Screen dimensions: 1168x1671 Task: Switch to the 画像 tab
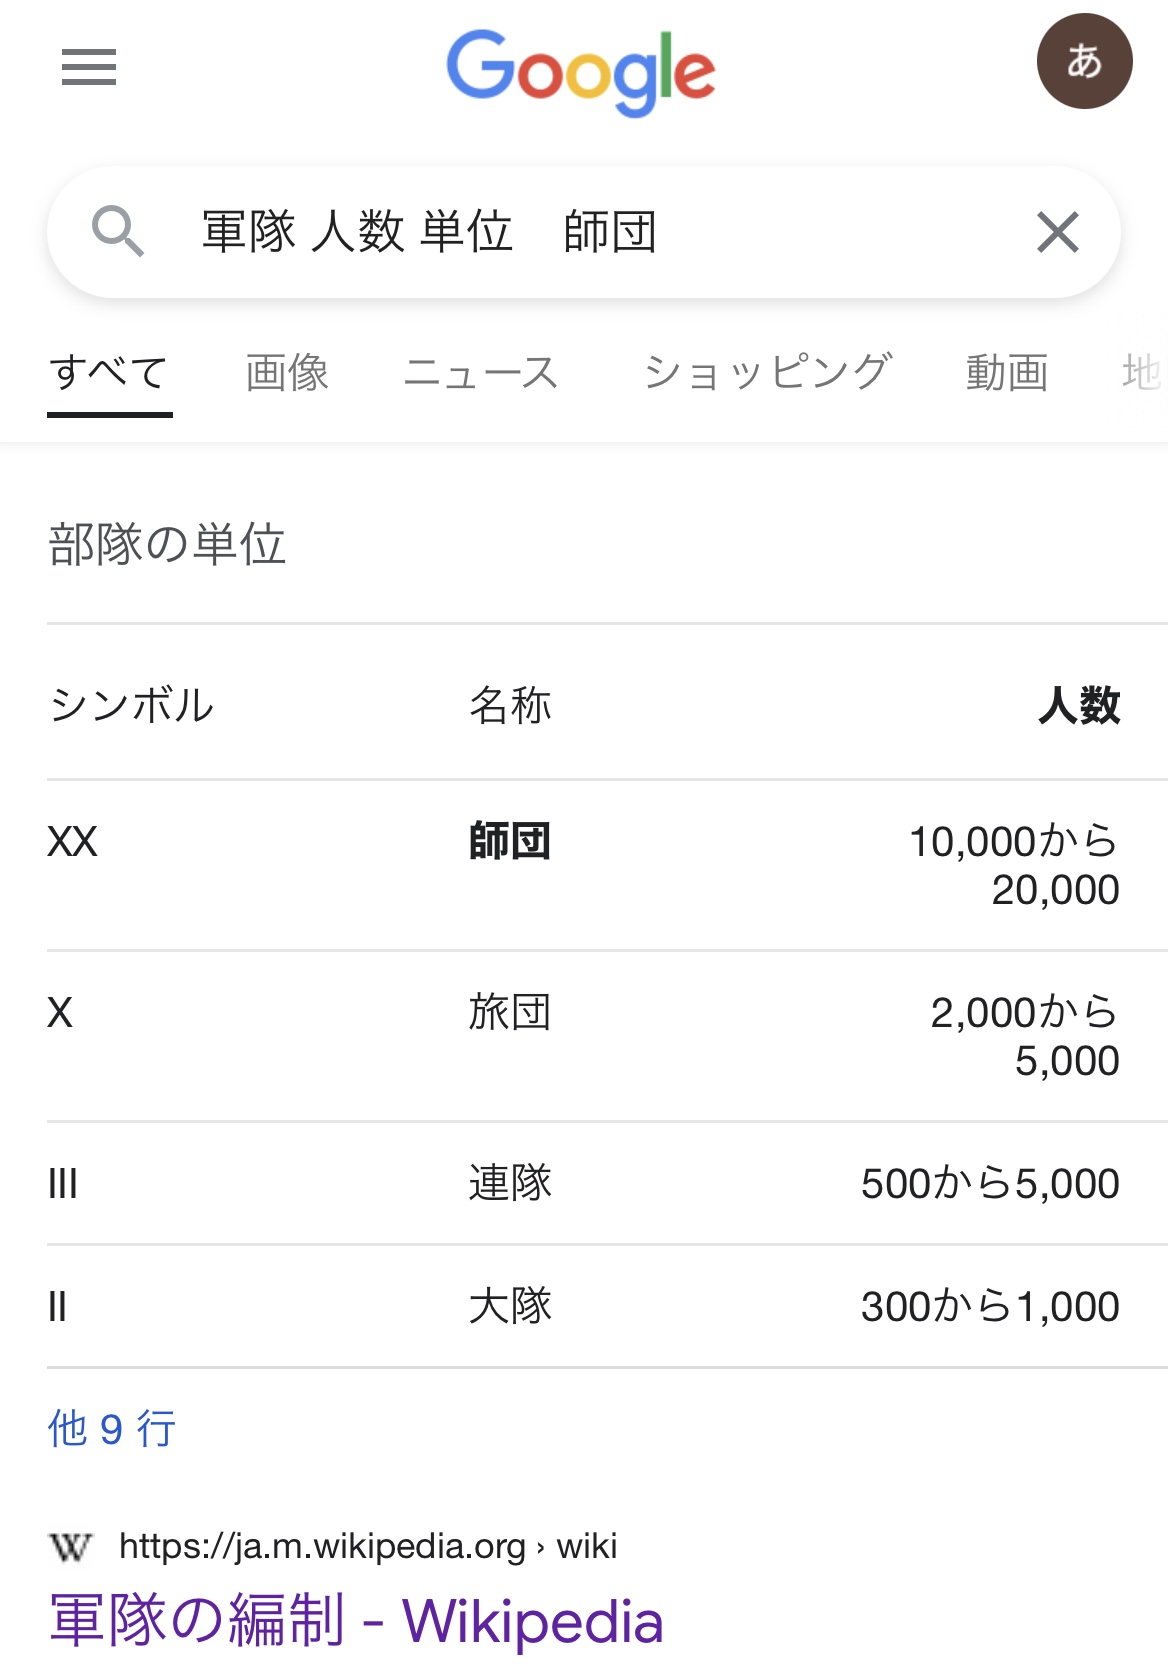tap(287, 373)
